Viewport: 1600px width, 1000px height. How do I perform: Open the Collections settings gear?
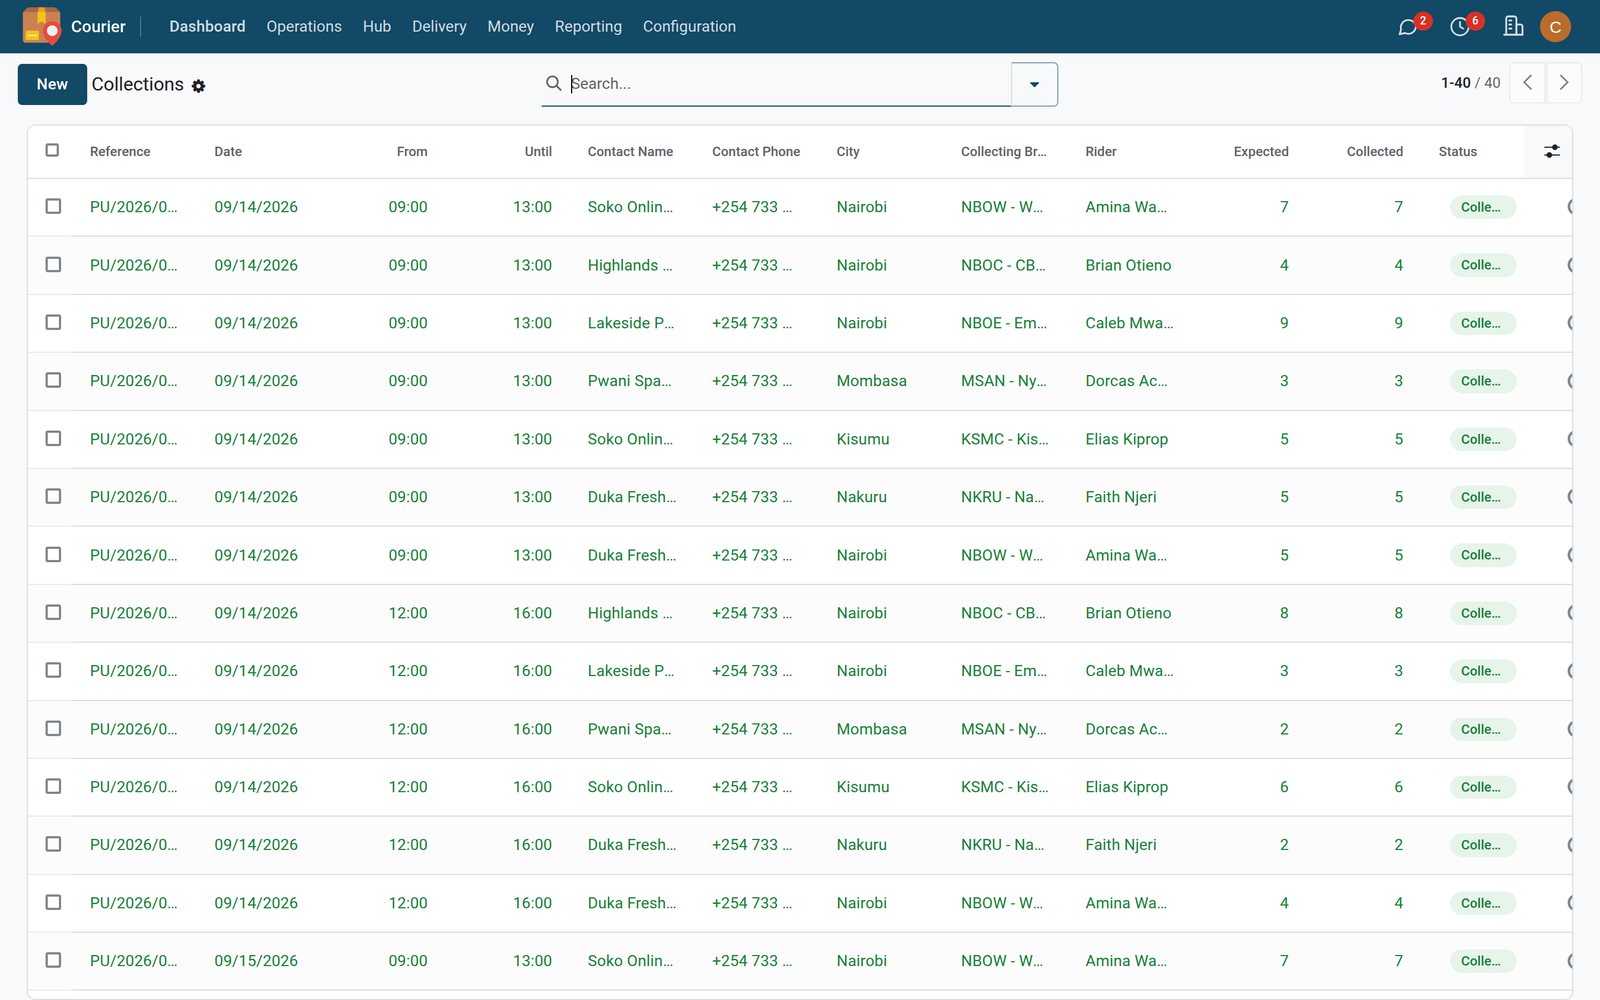(x=198, y=86)
